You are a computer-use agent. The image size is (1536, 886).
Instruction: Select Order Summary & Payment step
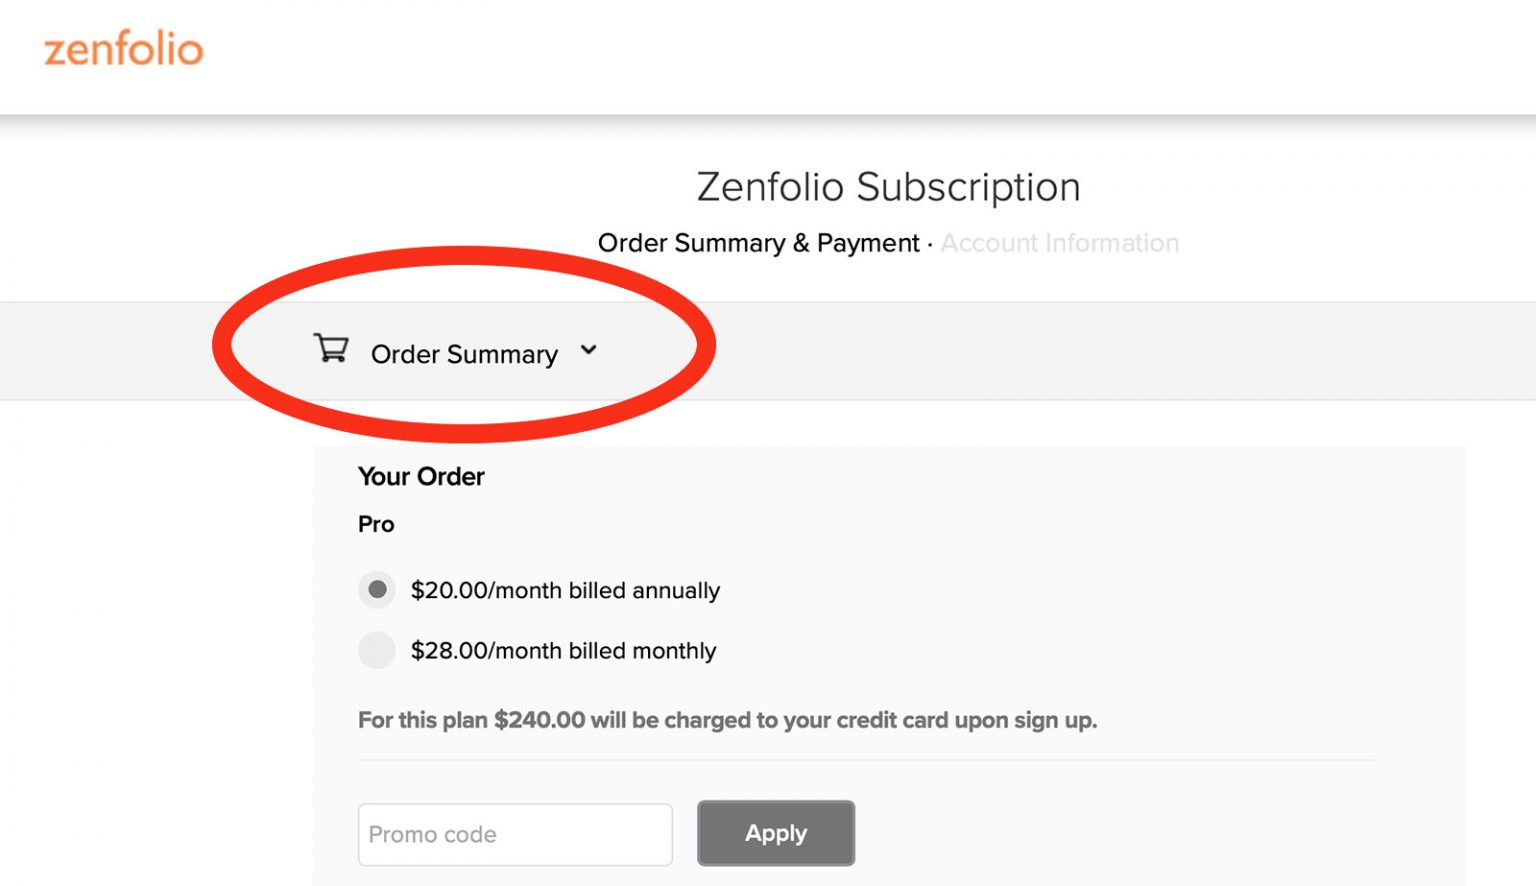pos(759,242)
